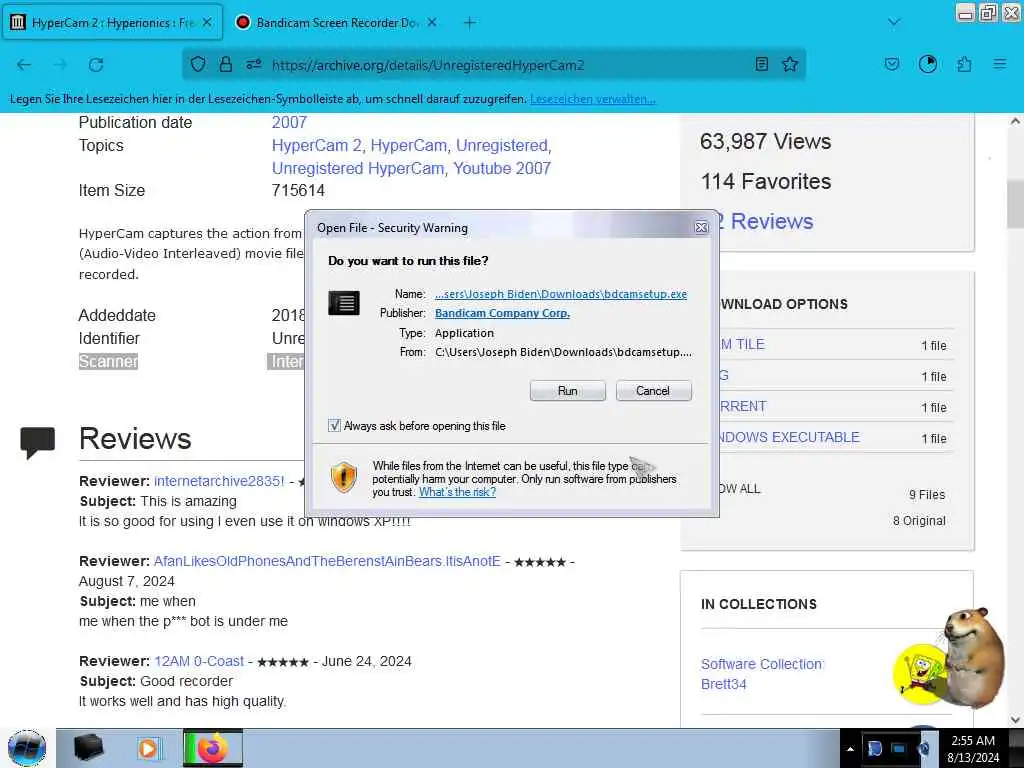1024x768 pixels.
Task: Open the site permissions icon in address bar
Action: [253, 64]
